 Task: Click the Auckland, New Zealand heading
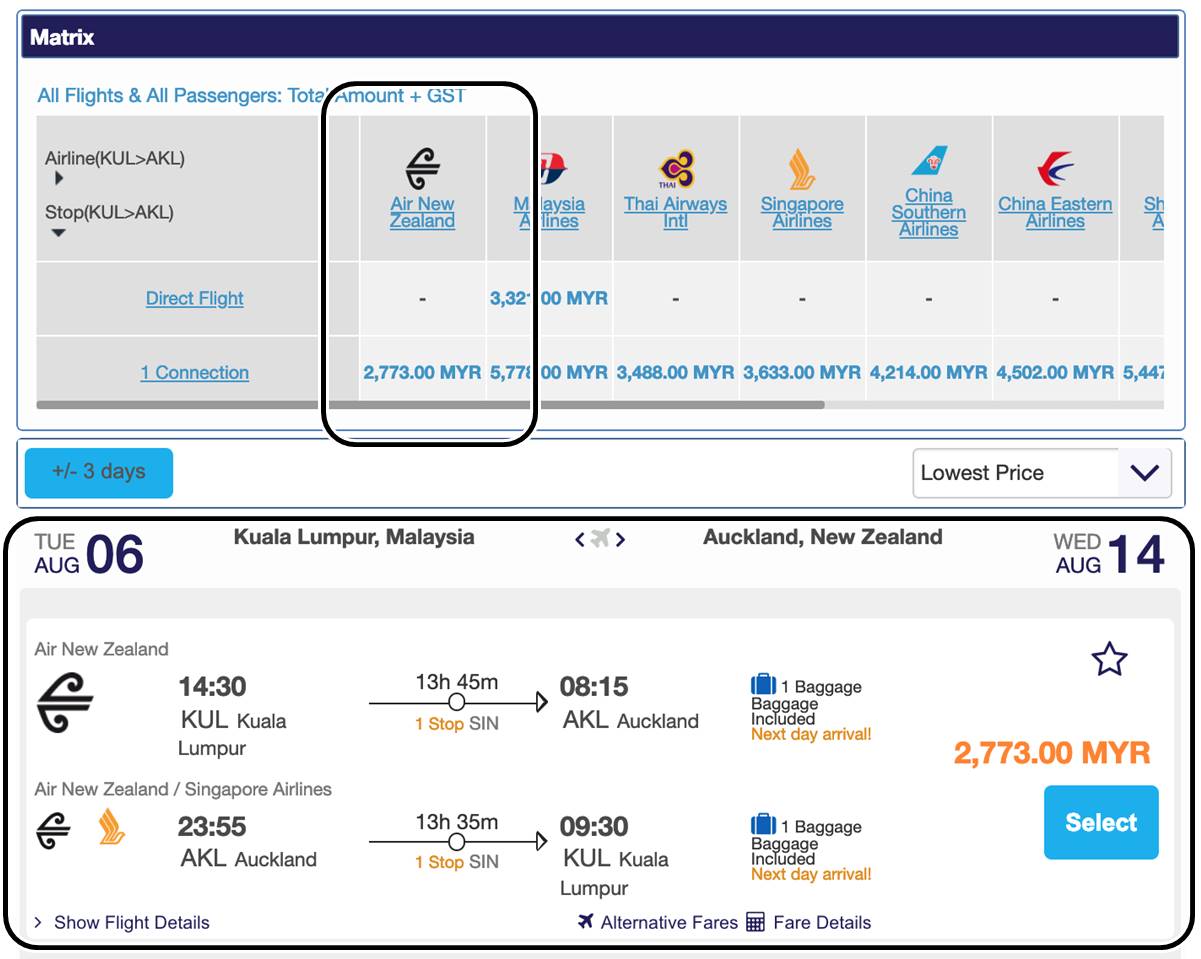point(823,537)
